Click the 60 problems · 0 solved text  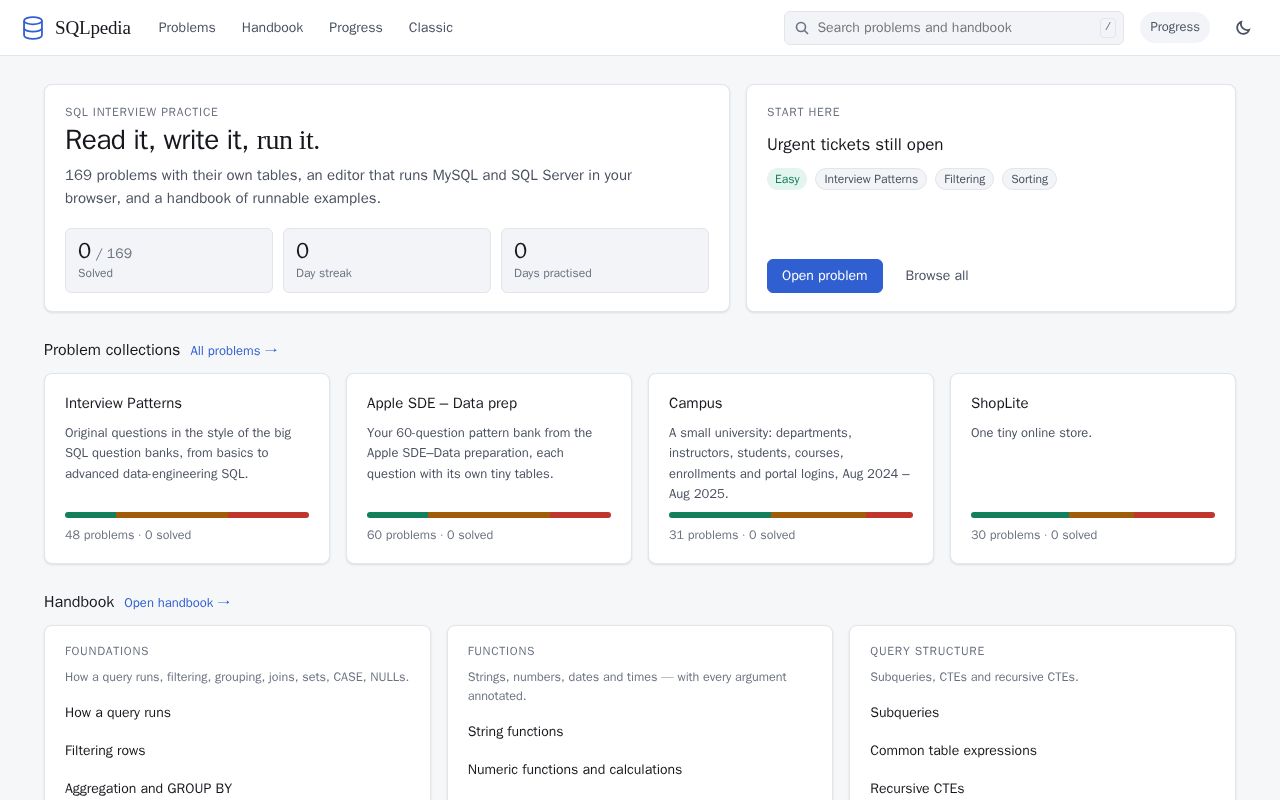point(430,535)
